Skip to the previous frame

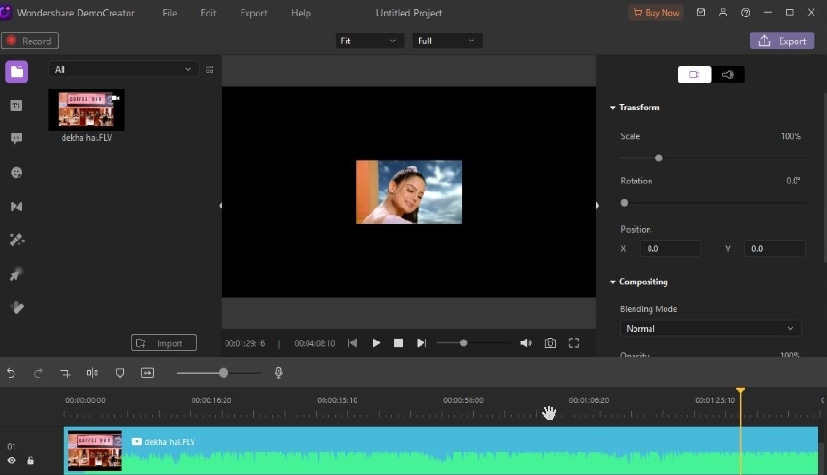pos(352,343)
